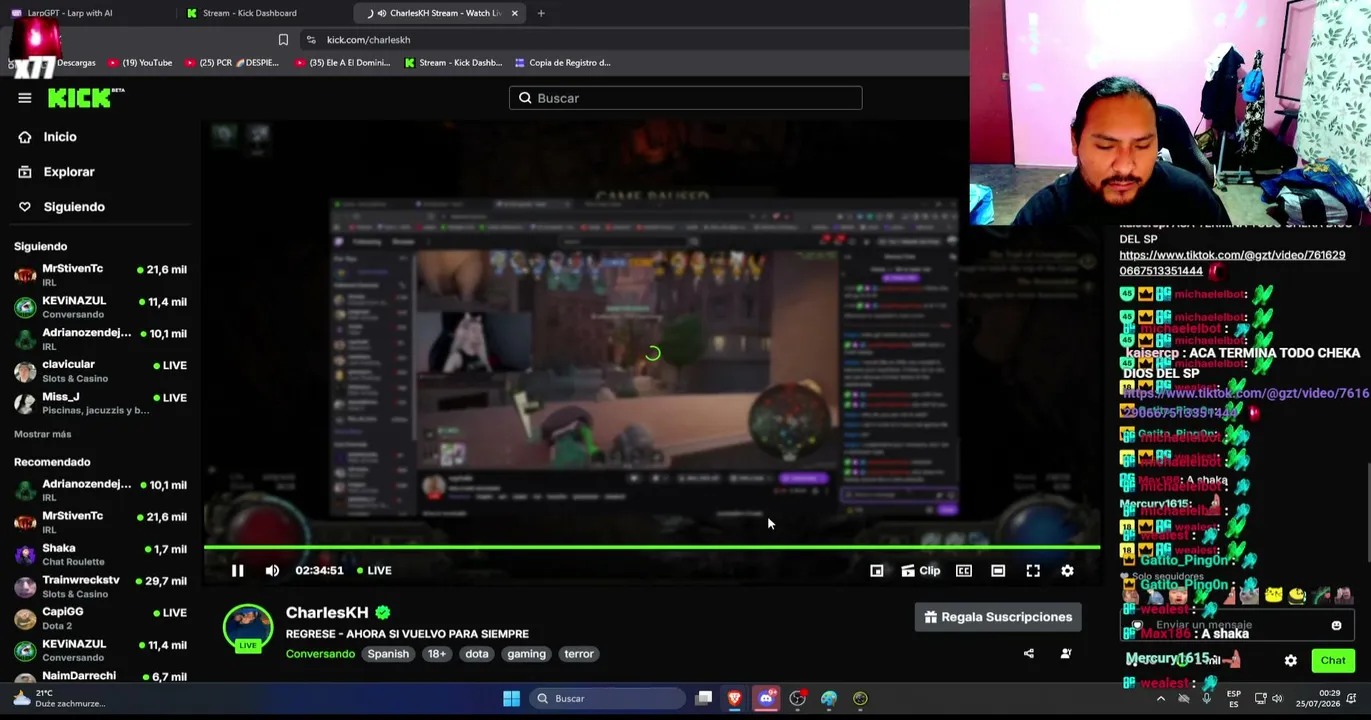Image resolution: width=1371 pixels, height=720 pixels.
Task: Select the 18+ tag
Action: (437, 654)
